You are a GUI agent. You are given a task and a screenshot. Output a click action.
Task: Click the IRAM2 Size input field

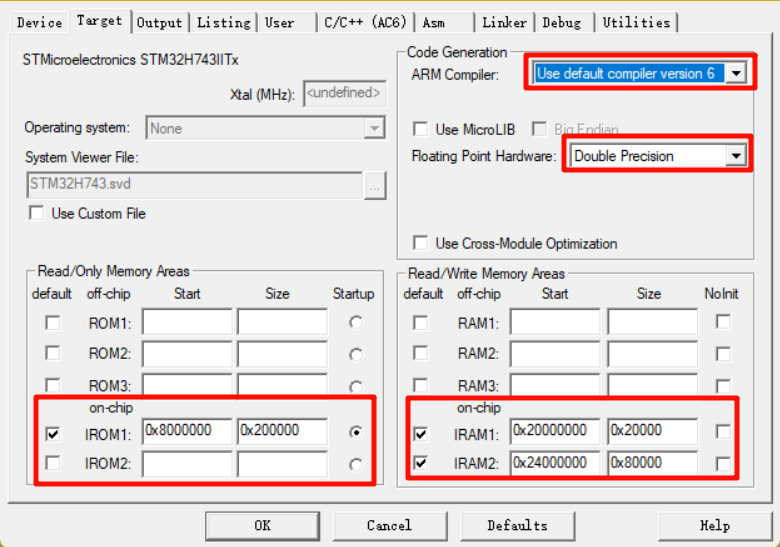(x=651, y=463)
